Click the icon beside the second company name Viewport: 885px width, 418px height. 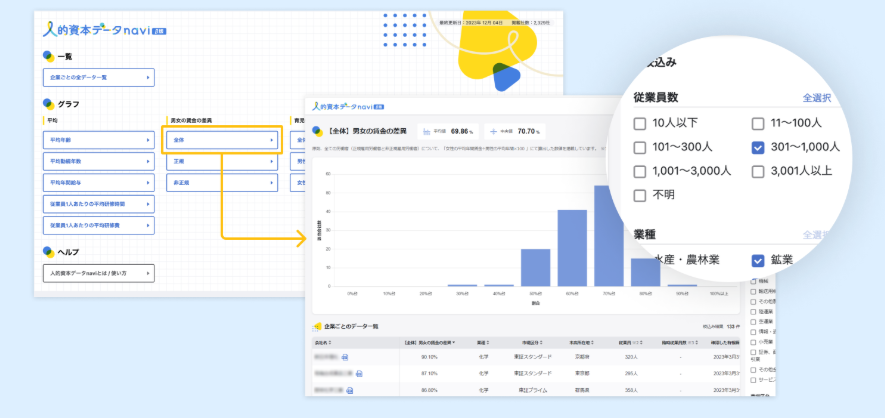[x=358, y=373]
